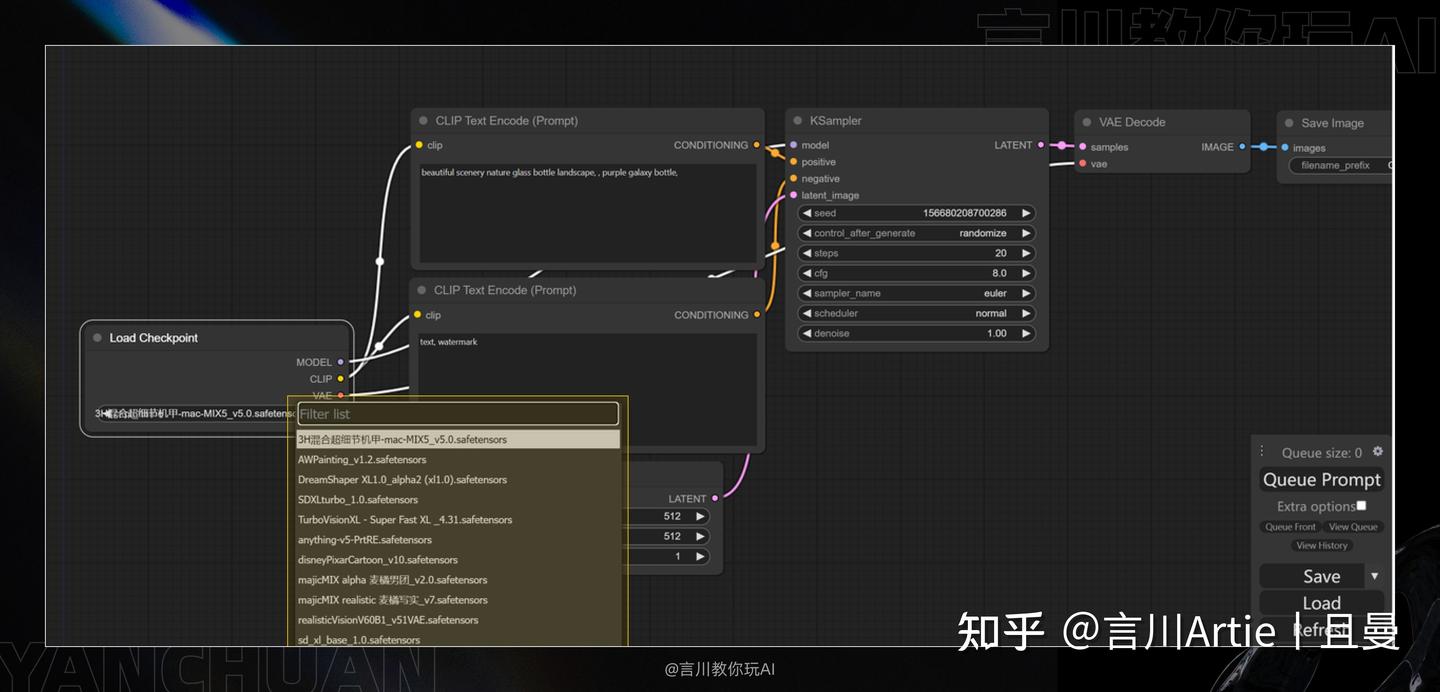Click the VAE Decode node collapse dot
Screen dimensions: 1440x692
point(1086,122)
